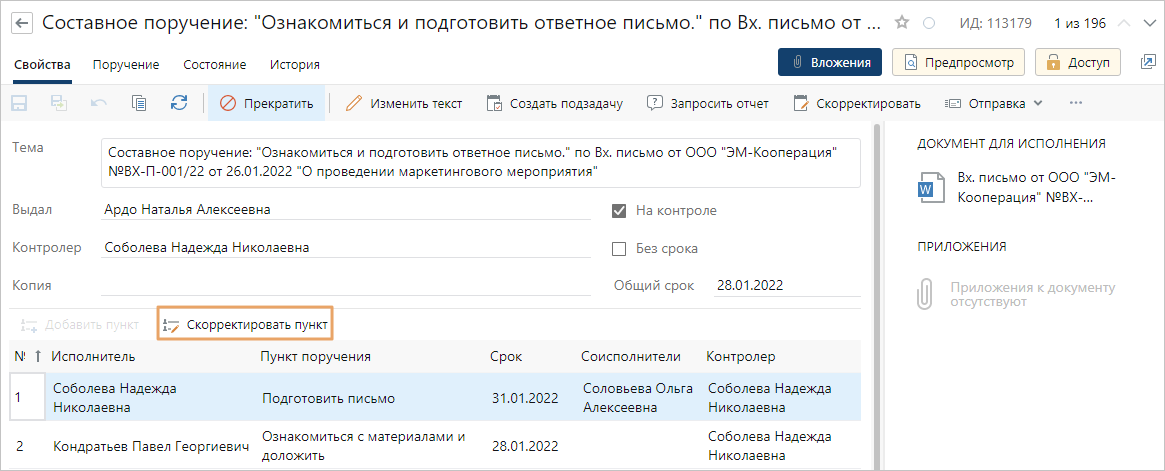
Task: Click the refresh icon in the toolbar
Action: [179, 103]
